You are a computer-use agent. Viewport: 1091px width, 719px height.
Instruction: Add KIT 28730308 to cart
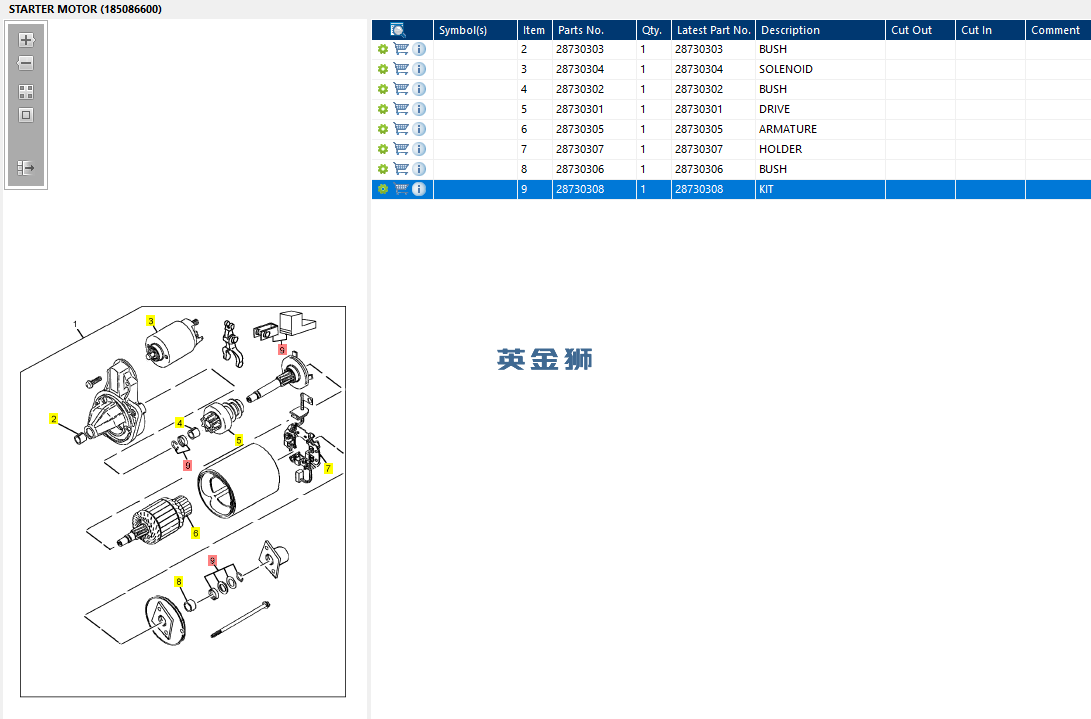pos(401,189)
